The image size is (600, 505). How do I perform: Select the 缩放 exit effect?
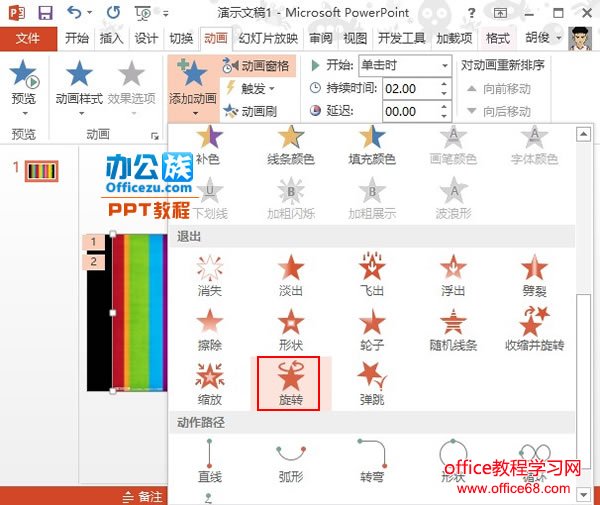pos(209,384)
